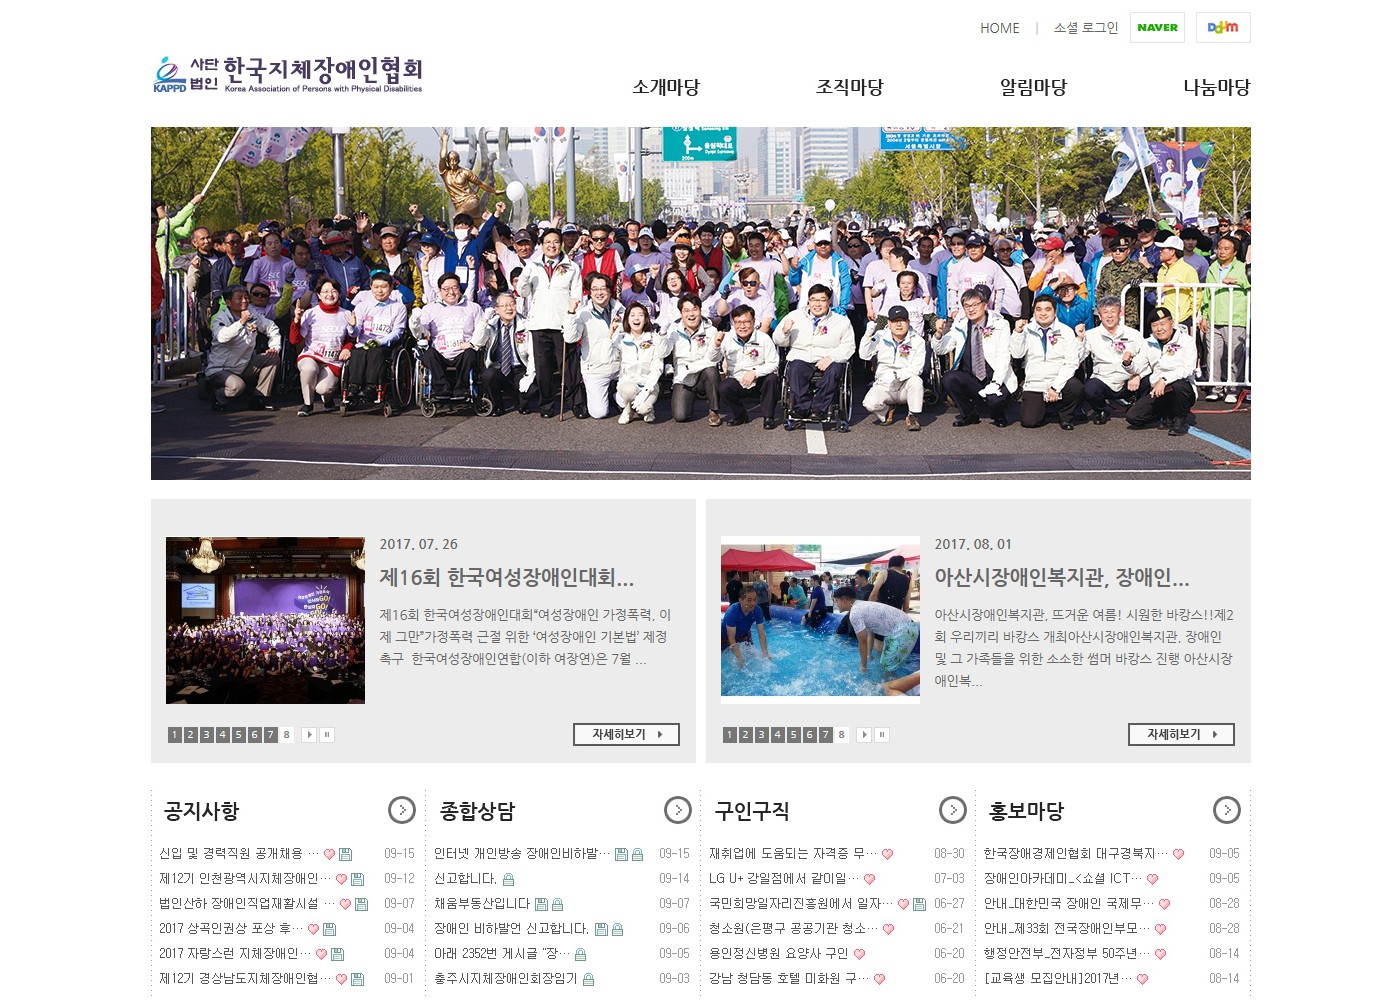The height and width of the screenshot is (1000, 1400).
Task: Select slide 1 in left news pager
Action: click(x=175, y=735)
